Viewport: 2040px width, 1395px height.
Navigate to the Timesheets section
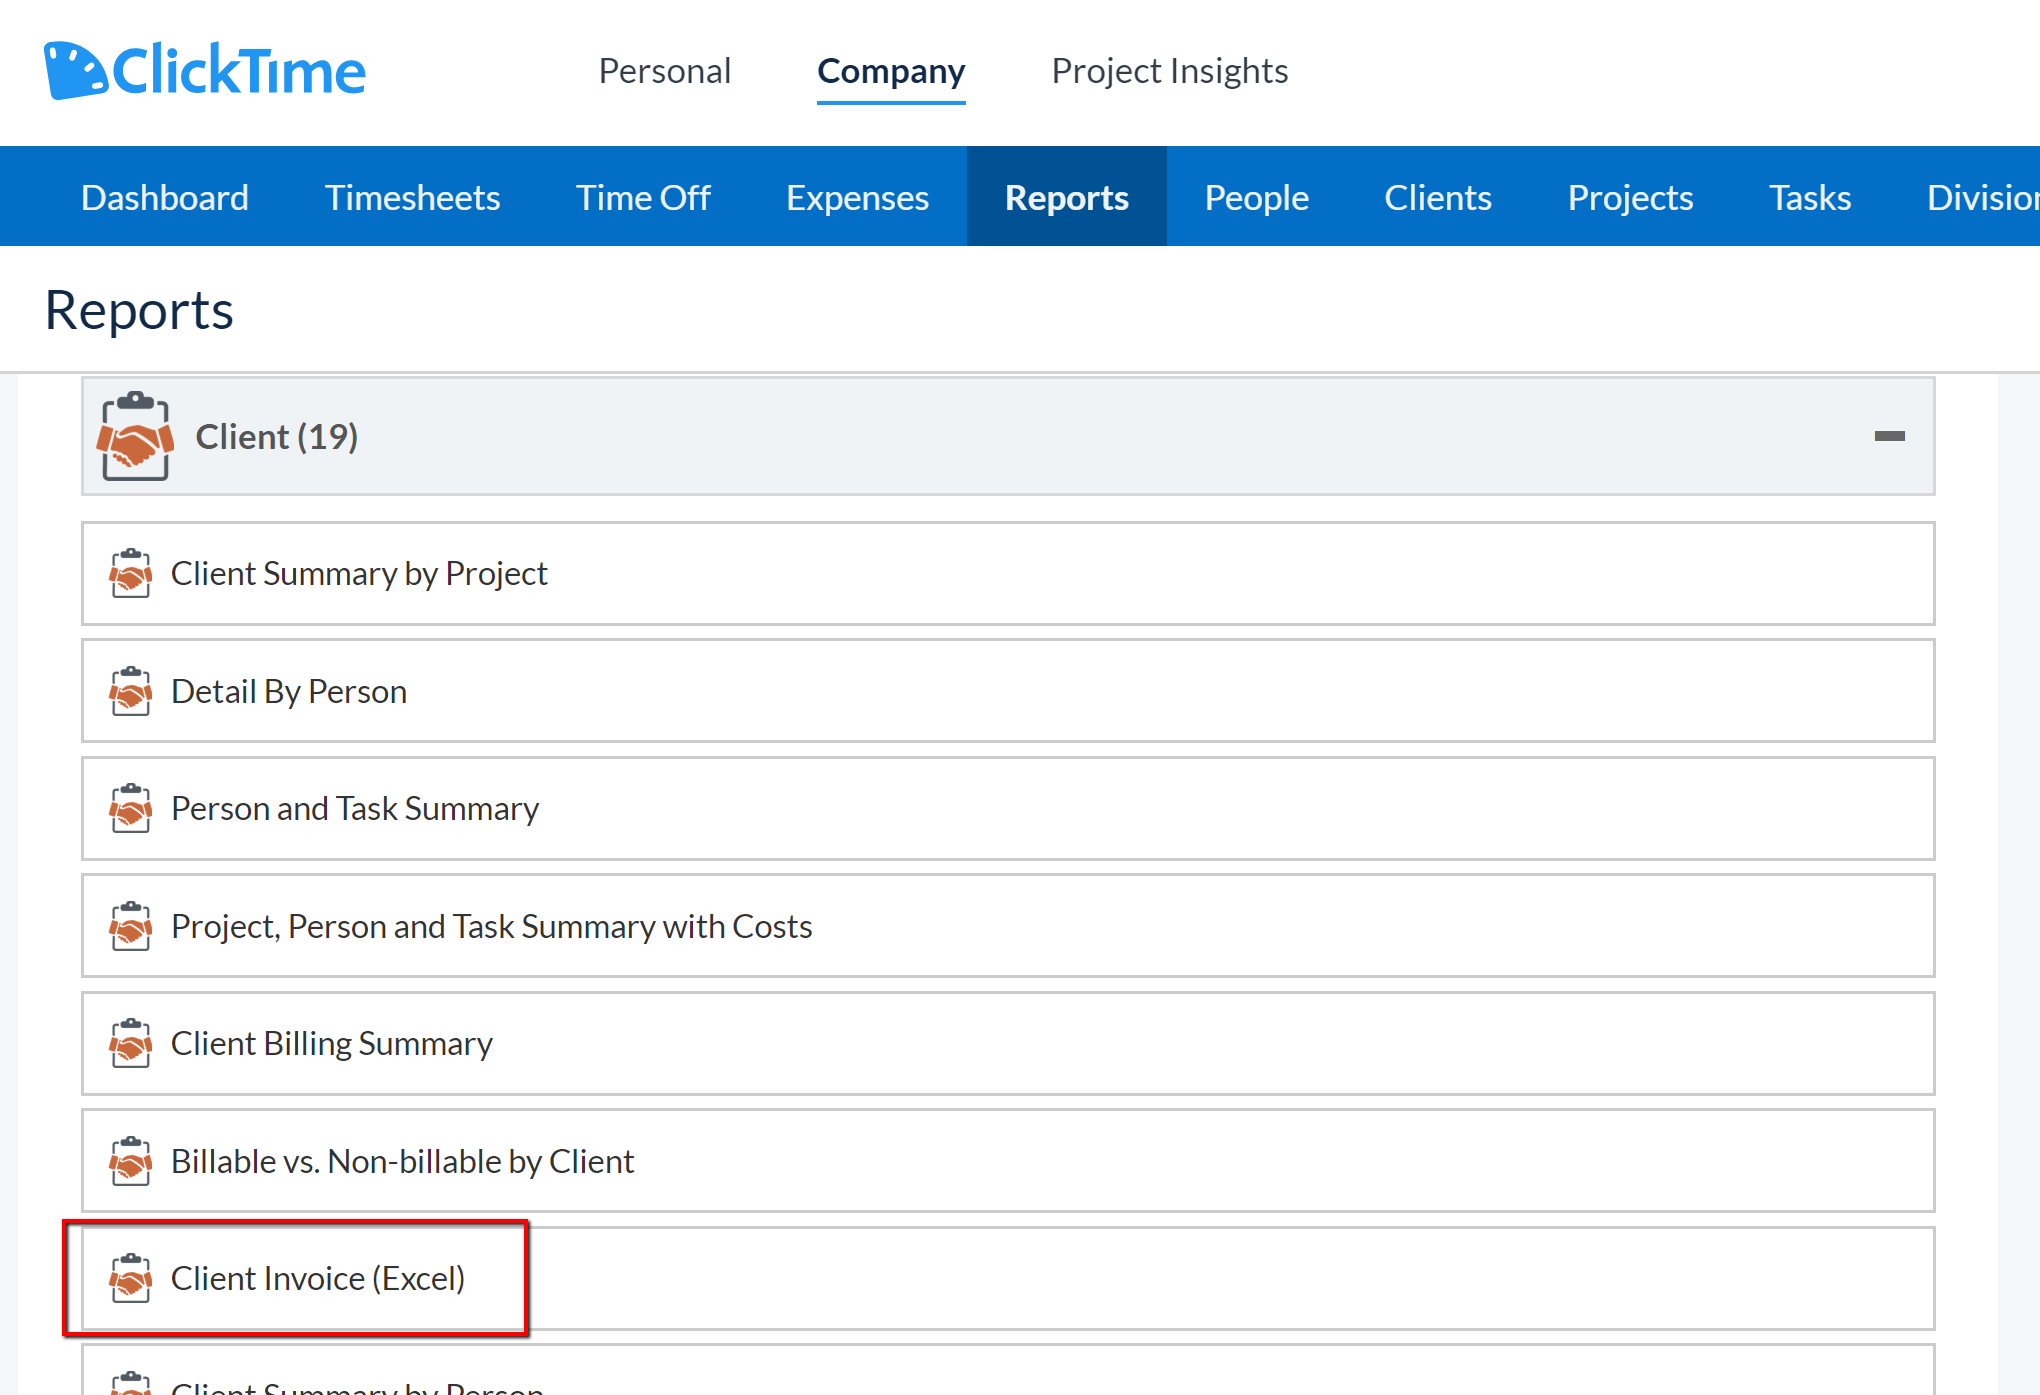pyautogui.click(x=412, y=196)
